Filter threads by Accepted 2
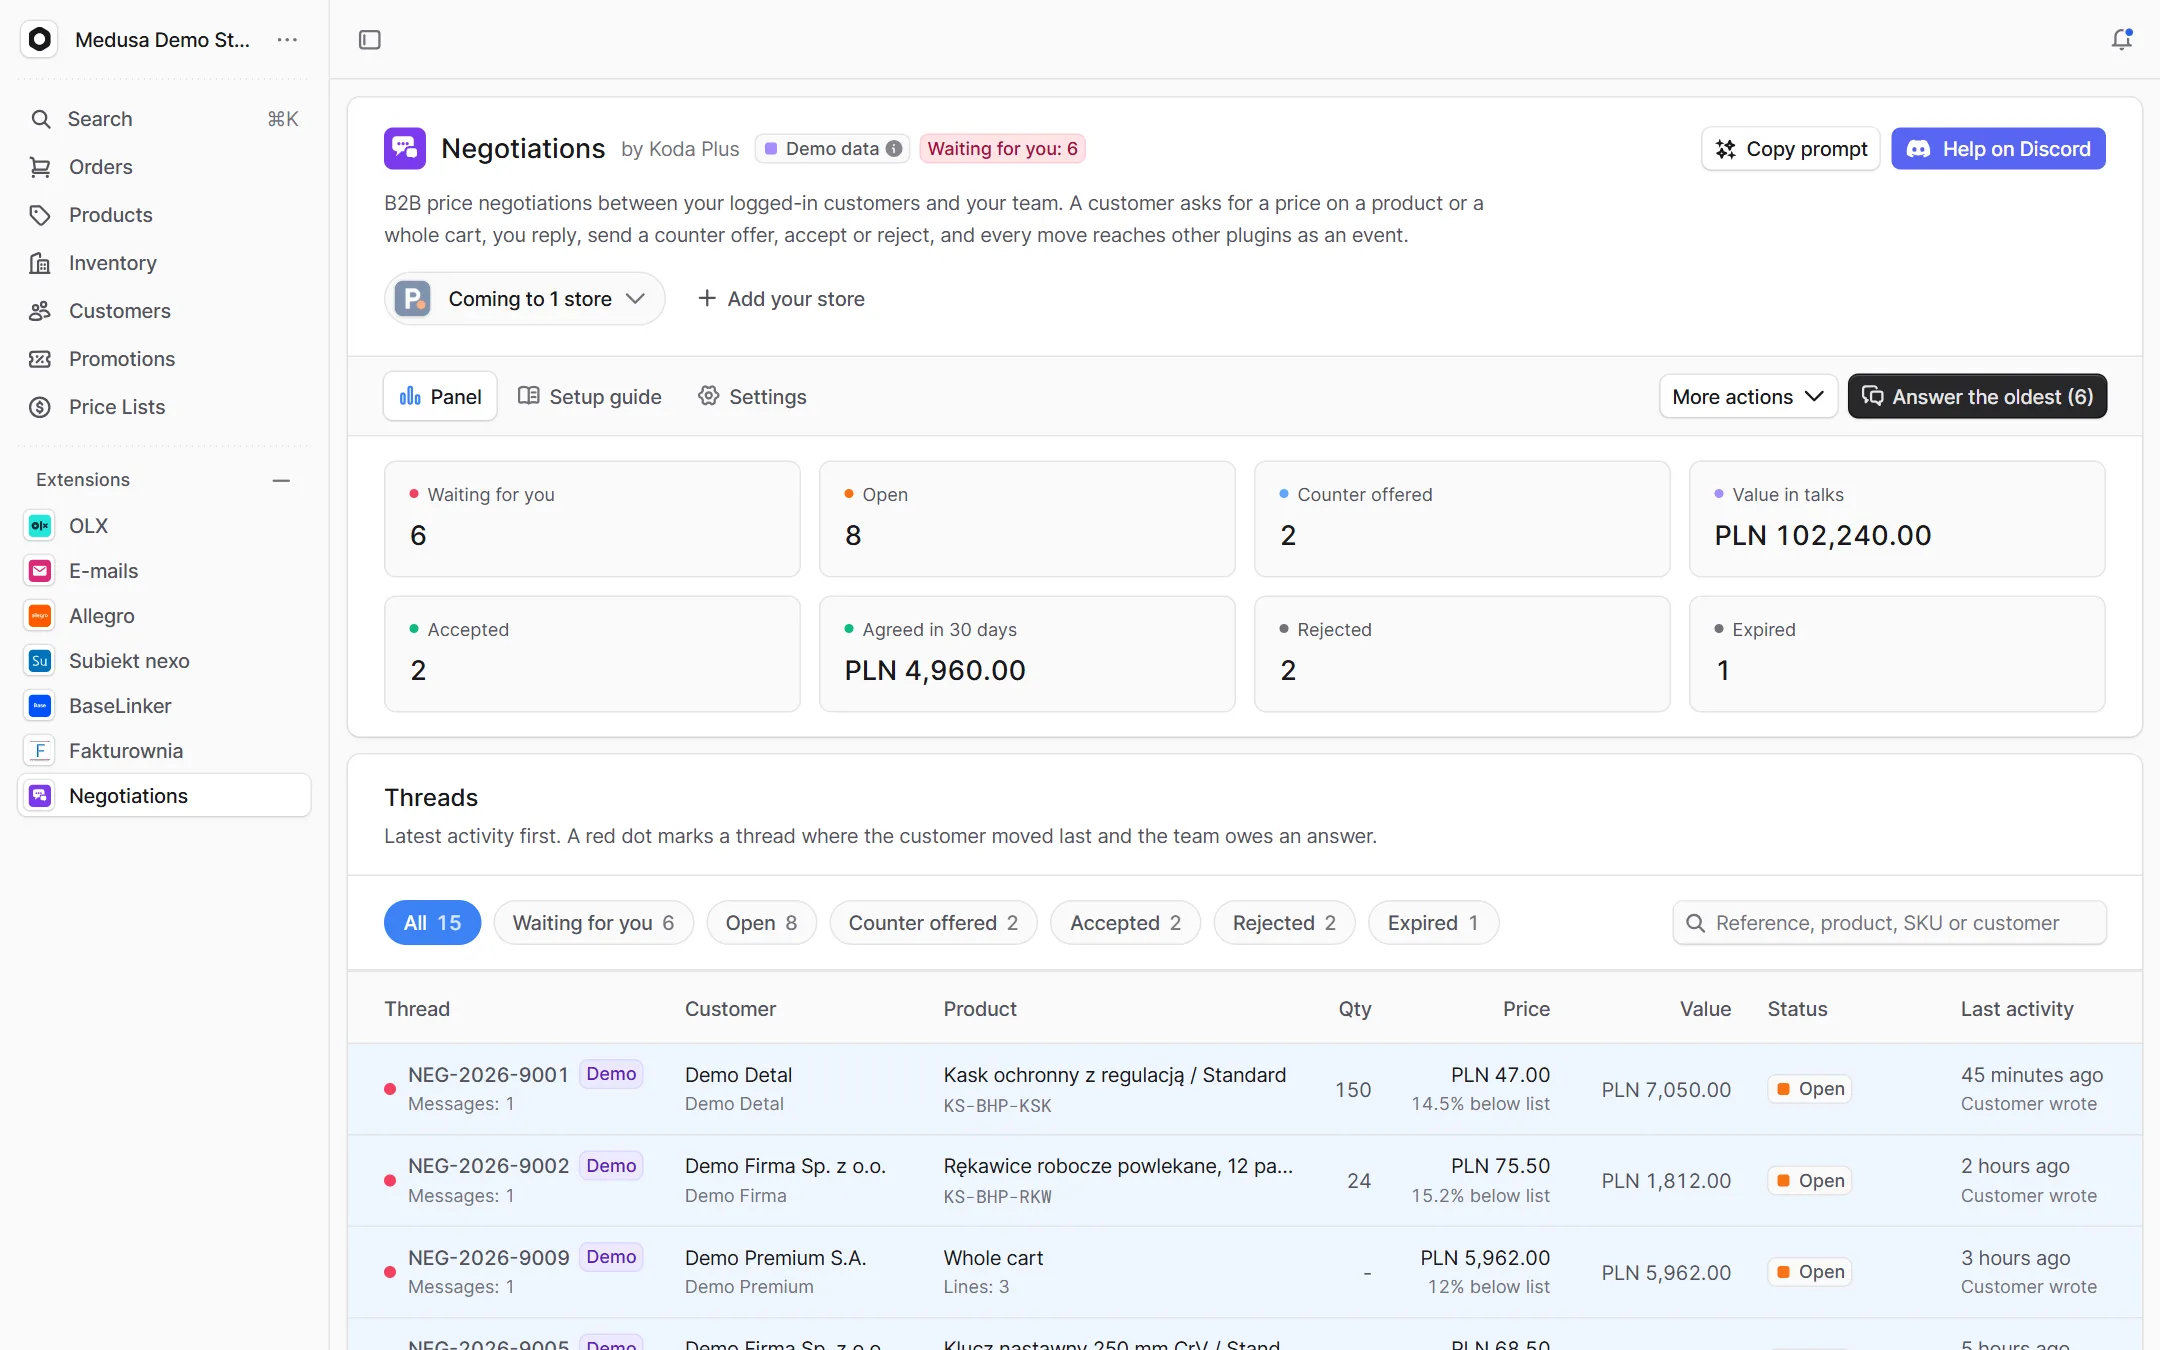 pos(1125,923)
